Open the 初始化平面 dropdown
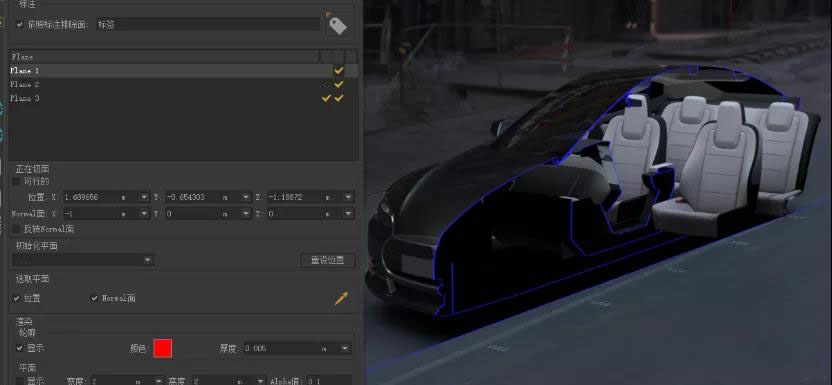 pos(83,260)
